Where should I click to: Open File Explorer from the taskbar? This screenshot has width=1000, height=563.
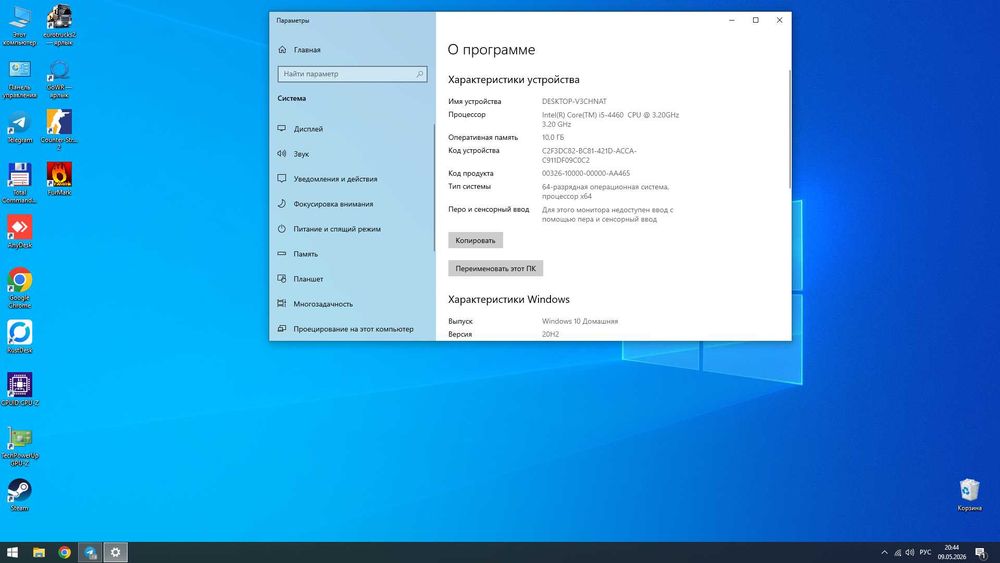(x=39, y=552)
